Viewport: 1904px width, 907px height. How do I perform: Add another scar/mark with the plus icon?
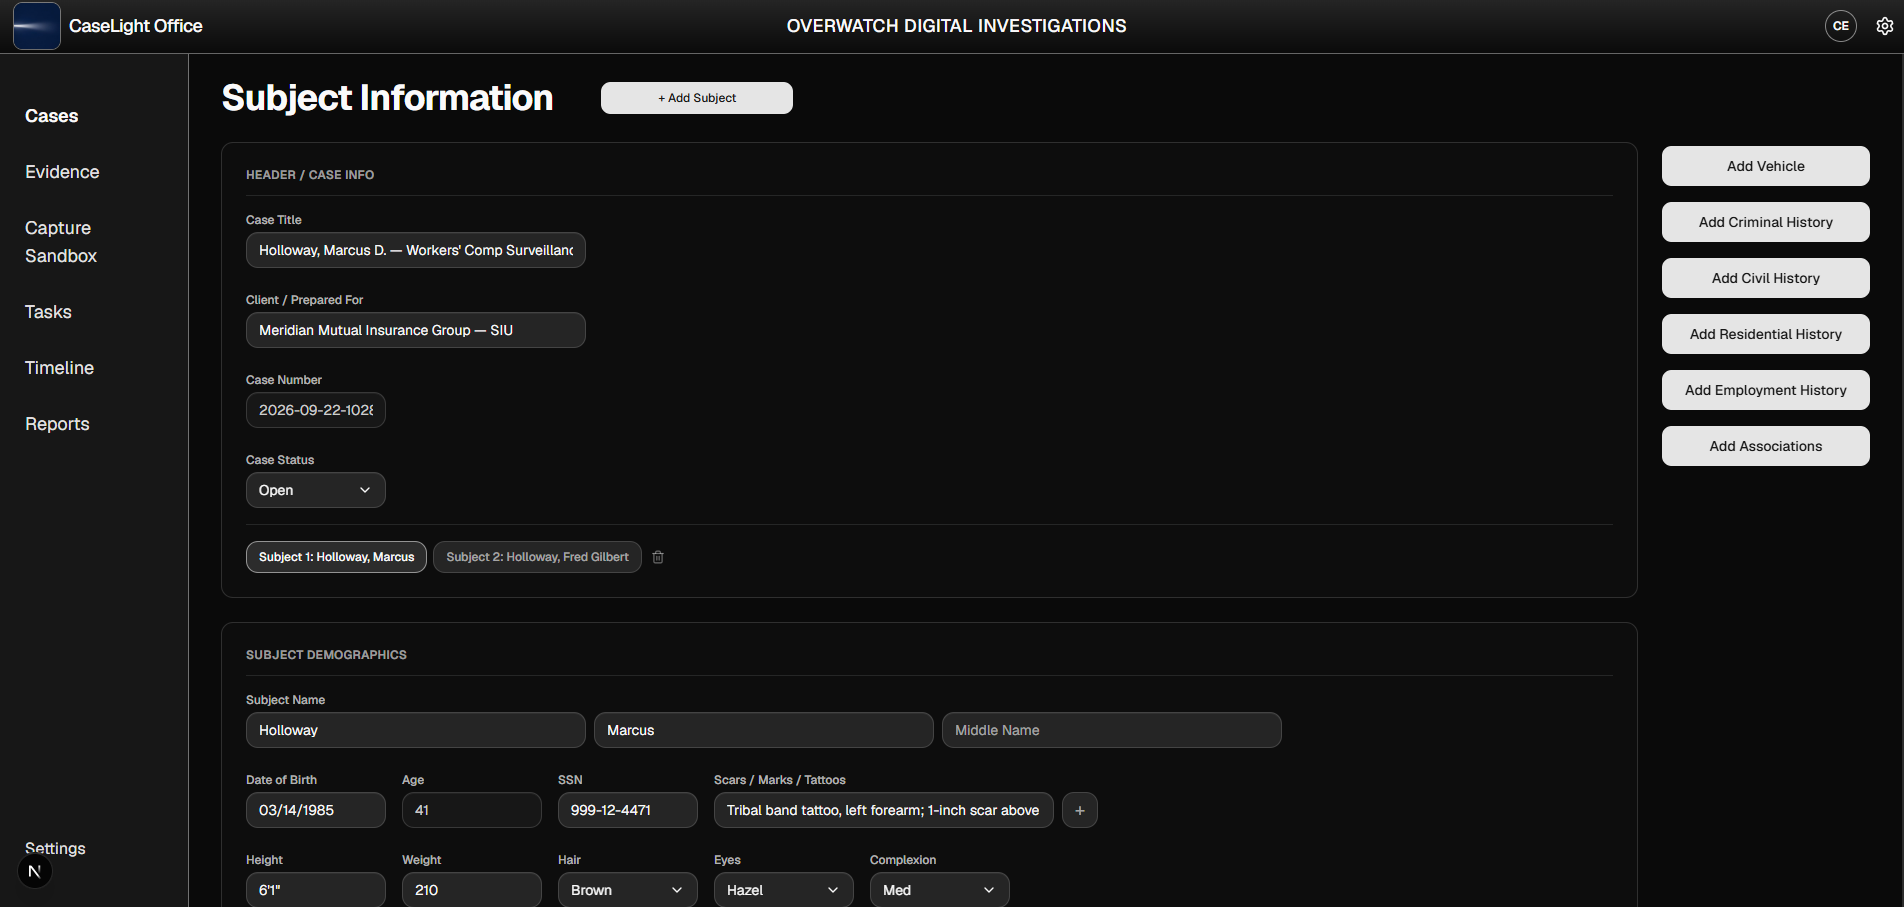click(x=1080, y=810)
